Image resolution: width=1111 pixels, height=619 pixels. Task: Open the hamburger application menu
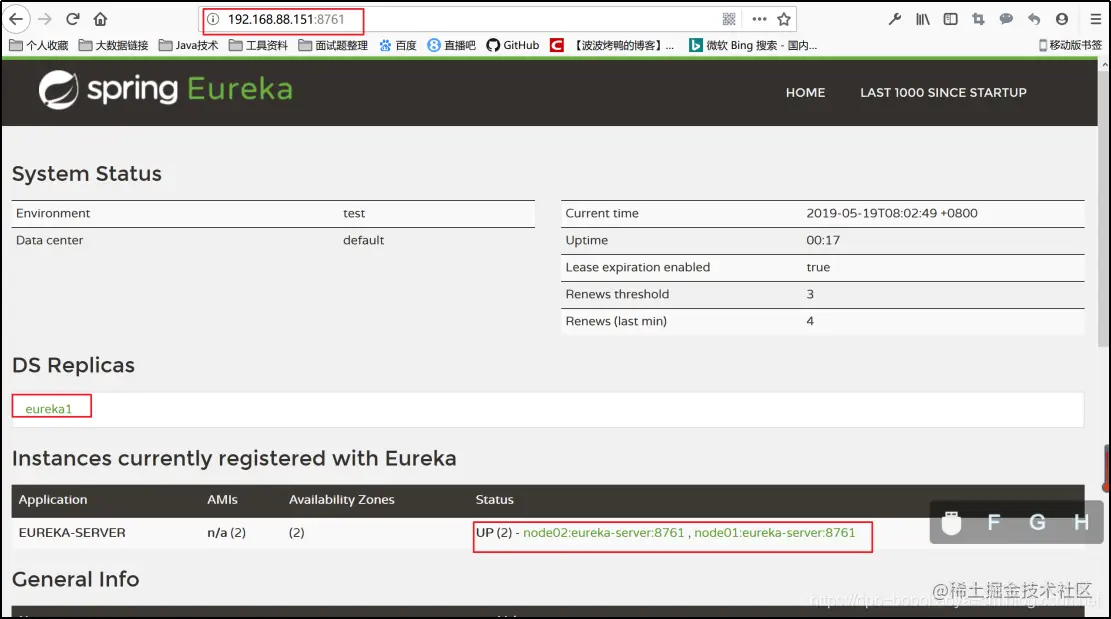tap(1095, 19)
